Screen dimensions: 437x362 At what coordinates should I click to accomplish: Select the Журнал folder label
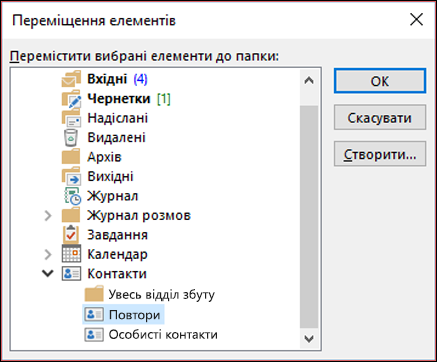[x=113, y=196]
